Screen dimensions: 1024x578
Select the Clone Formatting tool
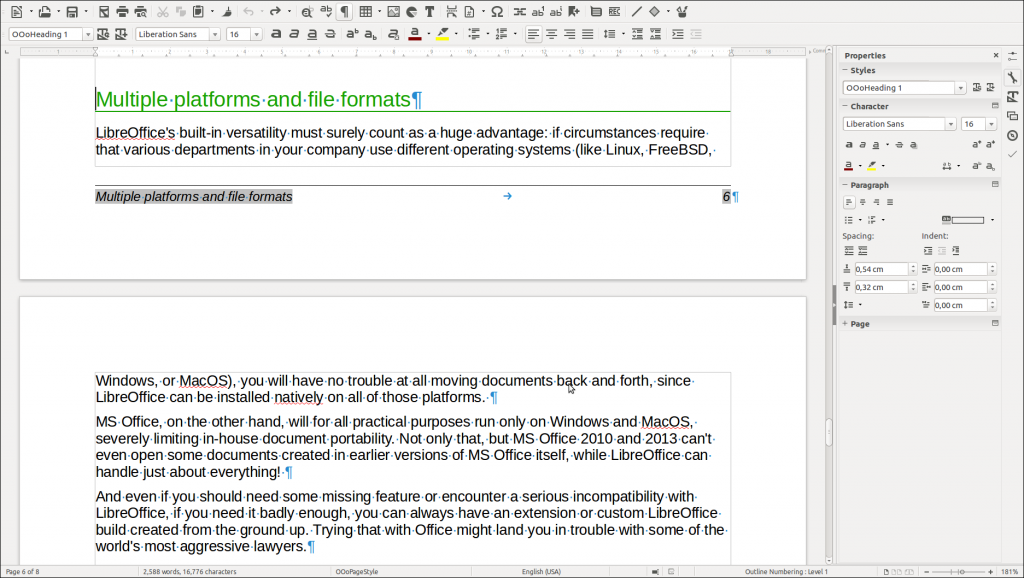pos(229,11)
